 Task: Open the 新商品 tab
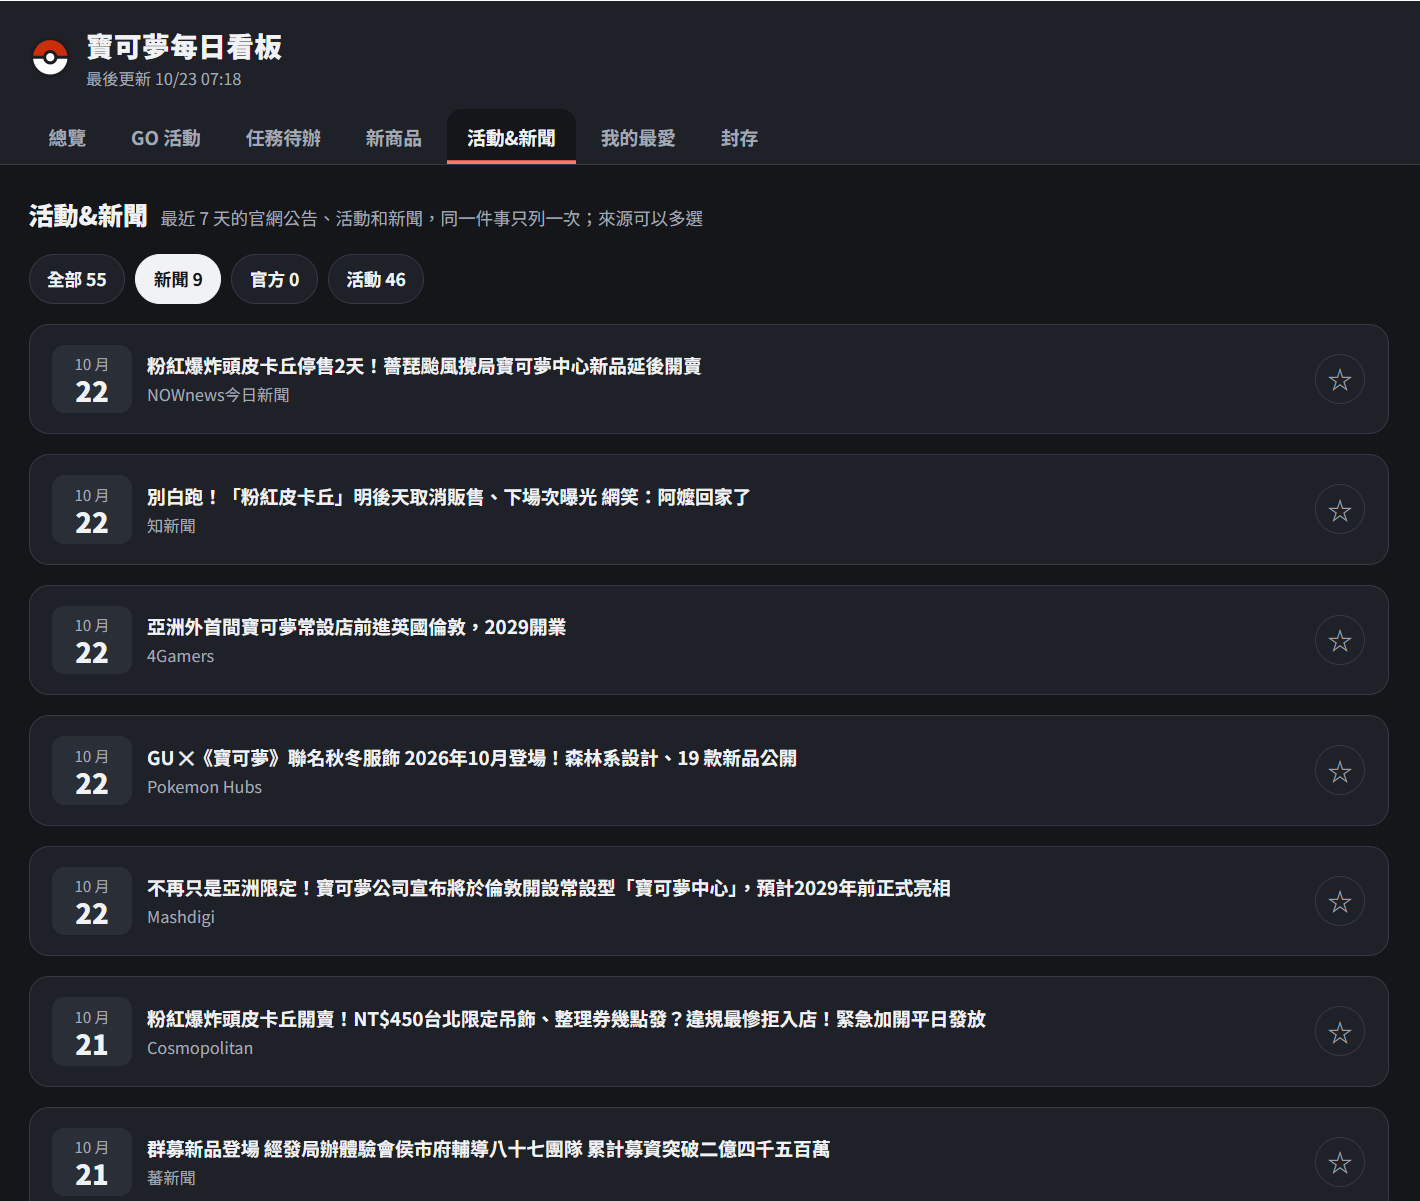(x=393, y=138)
